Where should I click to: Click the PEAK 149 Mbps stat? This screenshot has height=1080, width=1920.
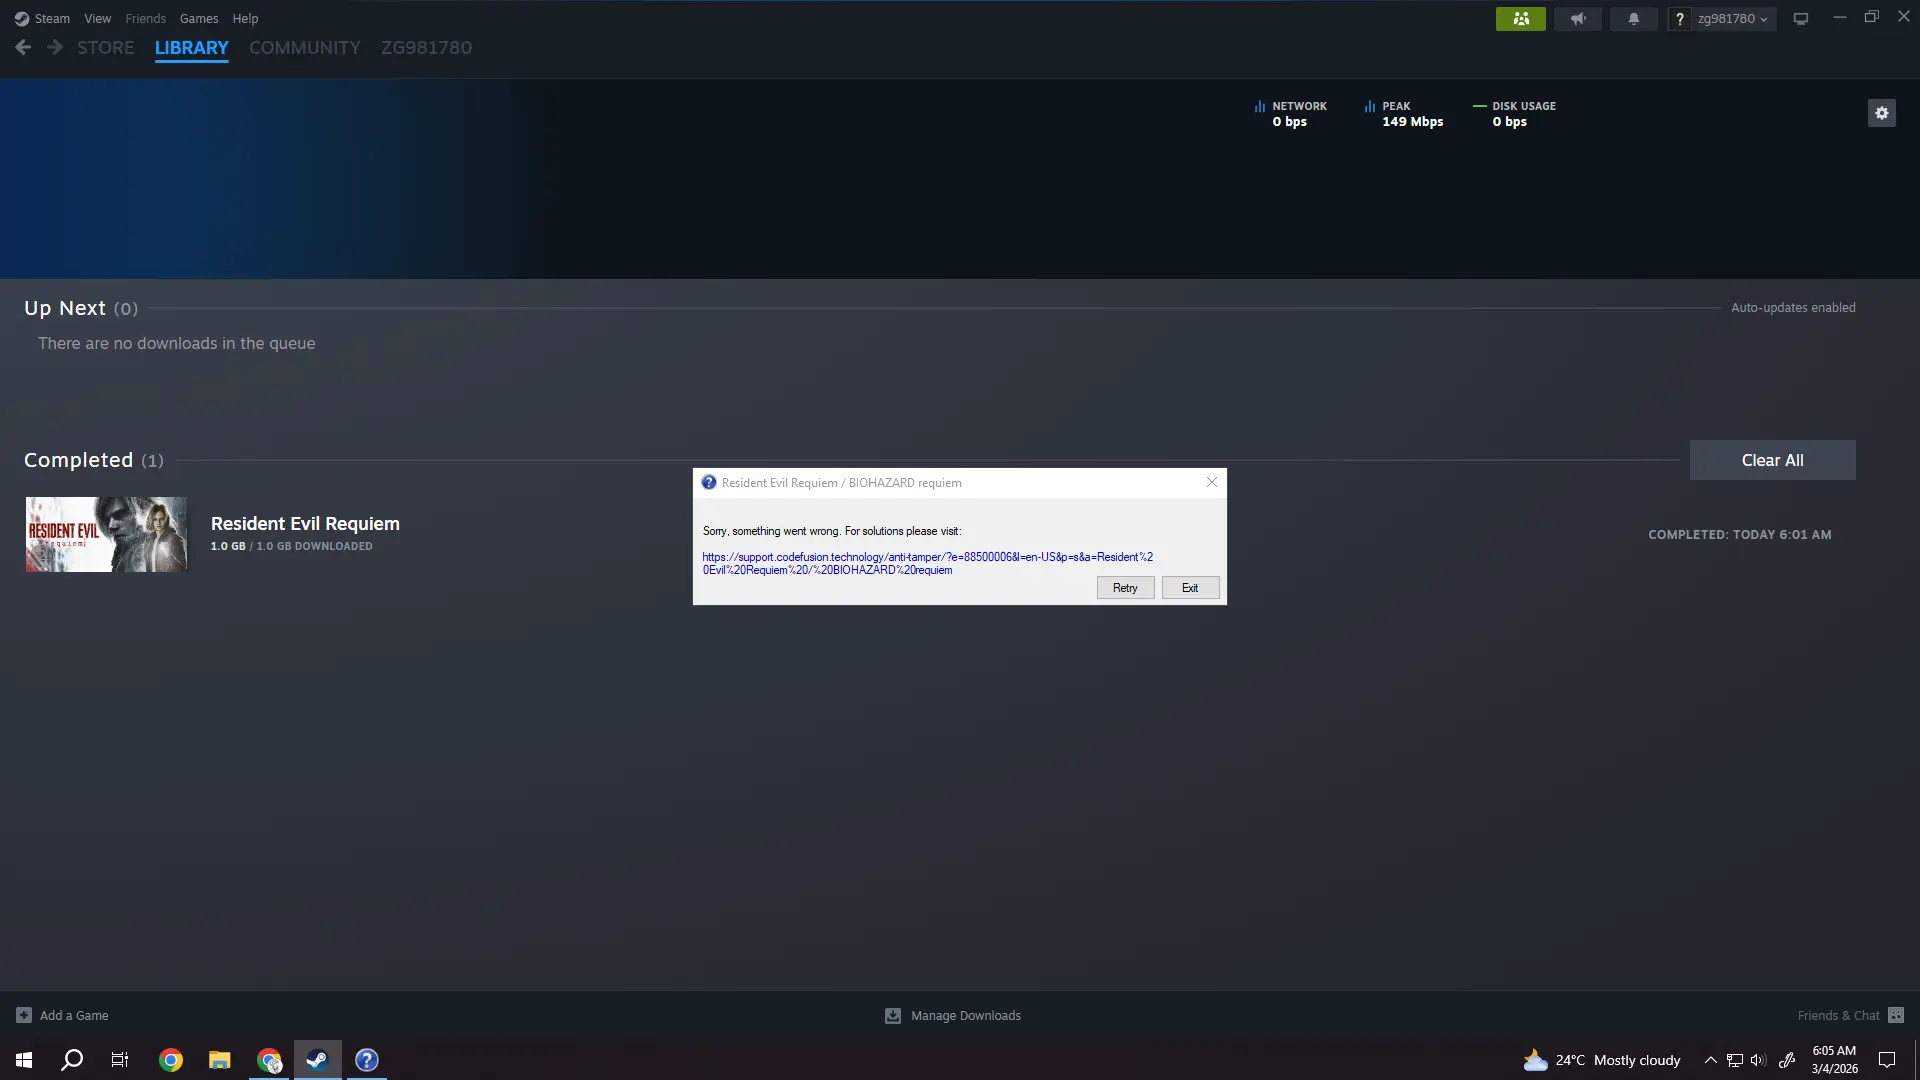tap(1404, 114)
